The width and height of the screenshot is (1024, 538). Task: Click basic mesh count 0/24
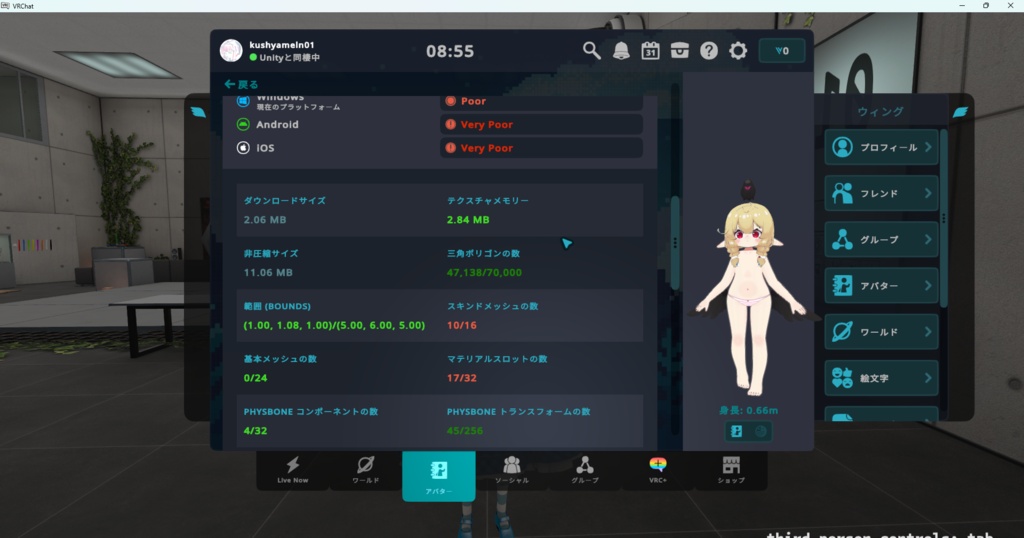click(255, 378)
